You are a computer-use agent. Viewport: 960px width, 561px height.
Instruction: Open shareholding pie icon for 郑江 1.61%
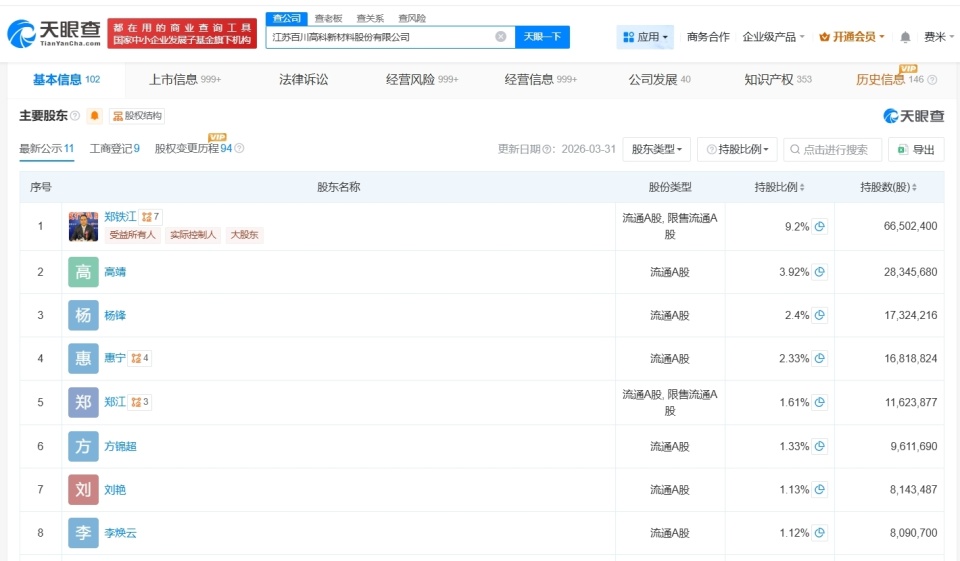click(x=820, y=402)
